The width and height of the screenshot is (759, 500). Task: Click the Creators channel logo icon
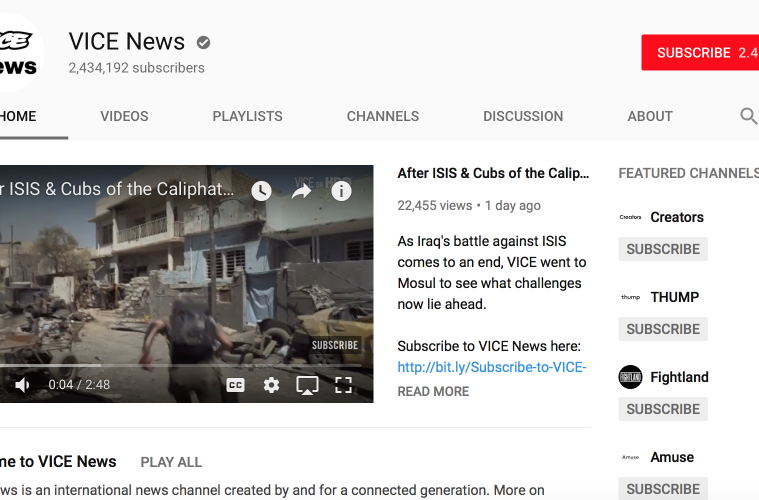630,217
